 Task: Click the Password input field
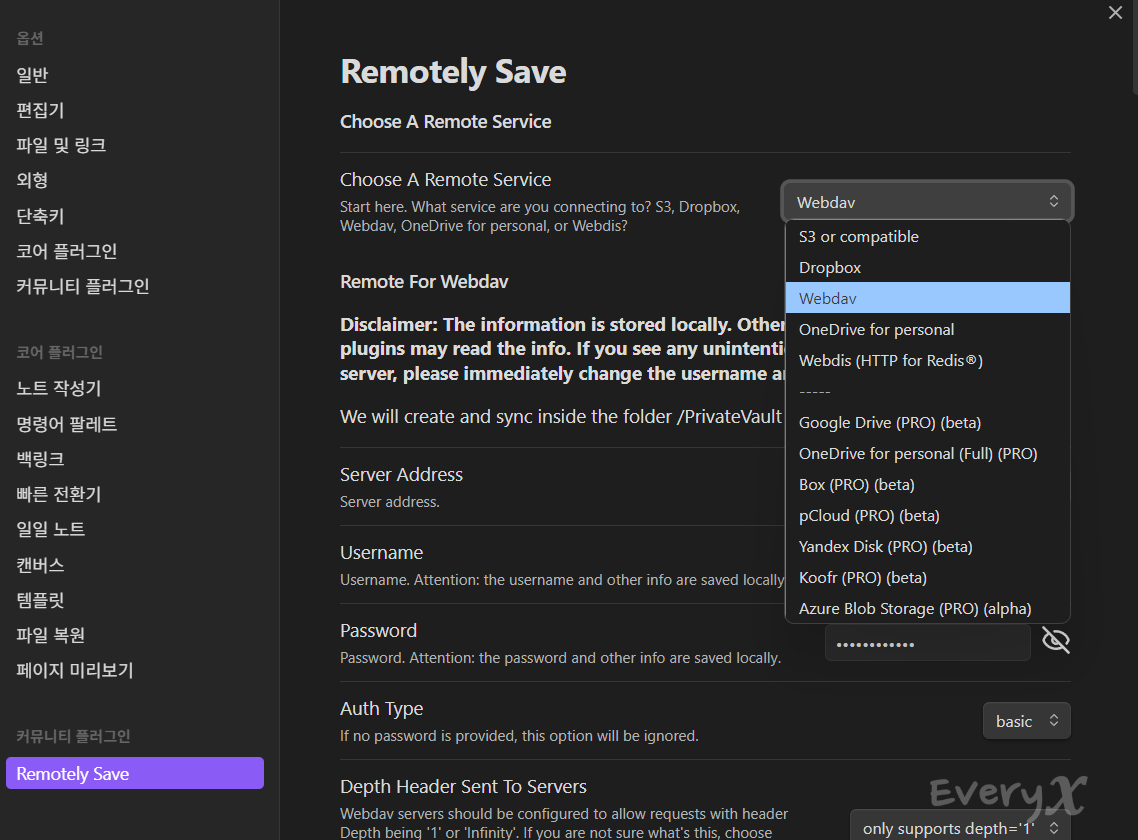928,643
